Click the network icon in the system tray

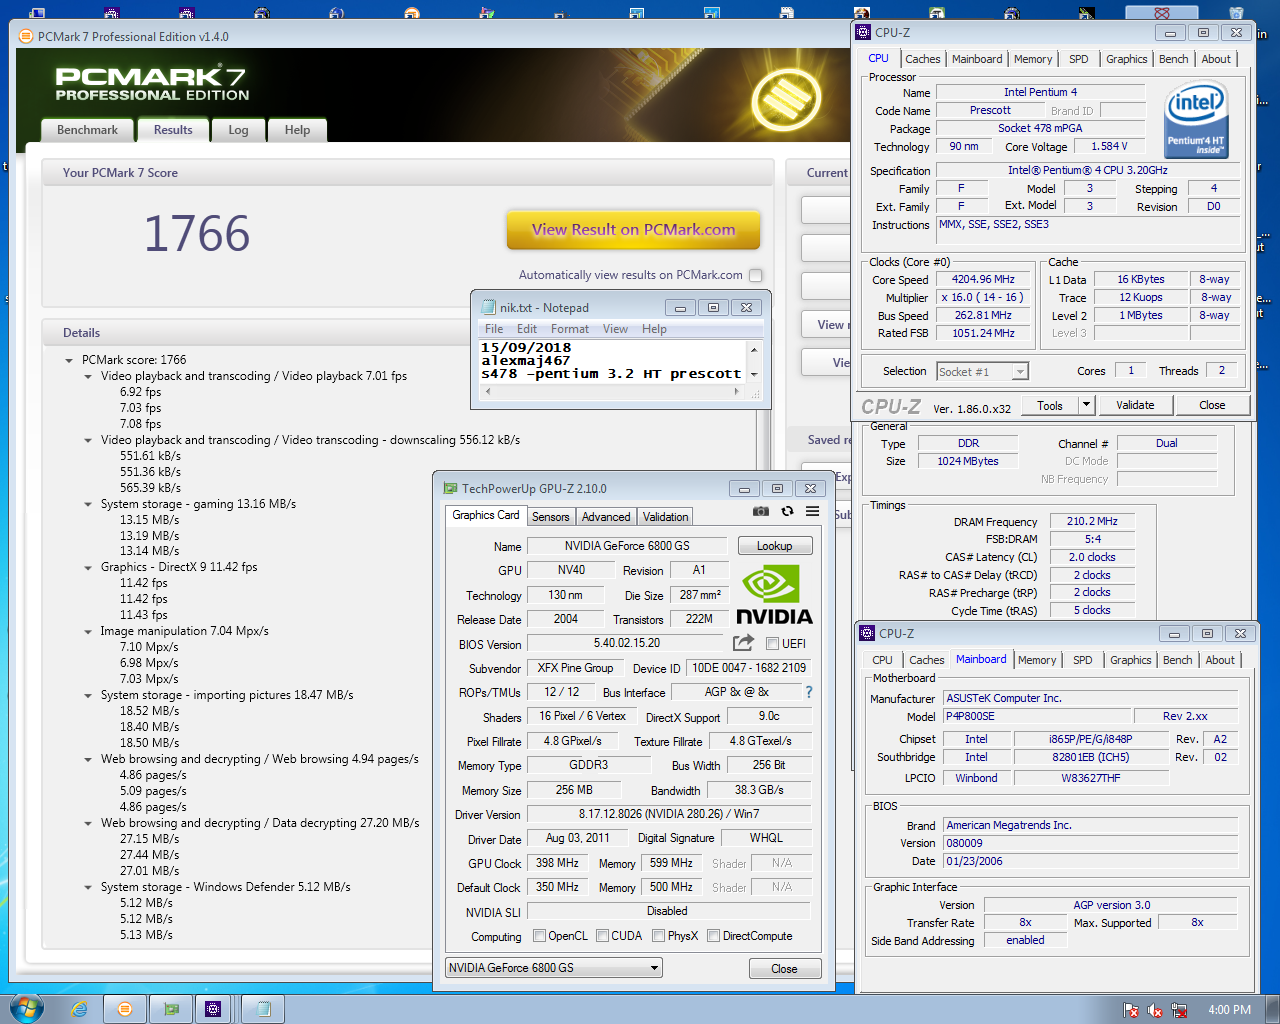pos(1179,1010)
